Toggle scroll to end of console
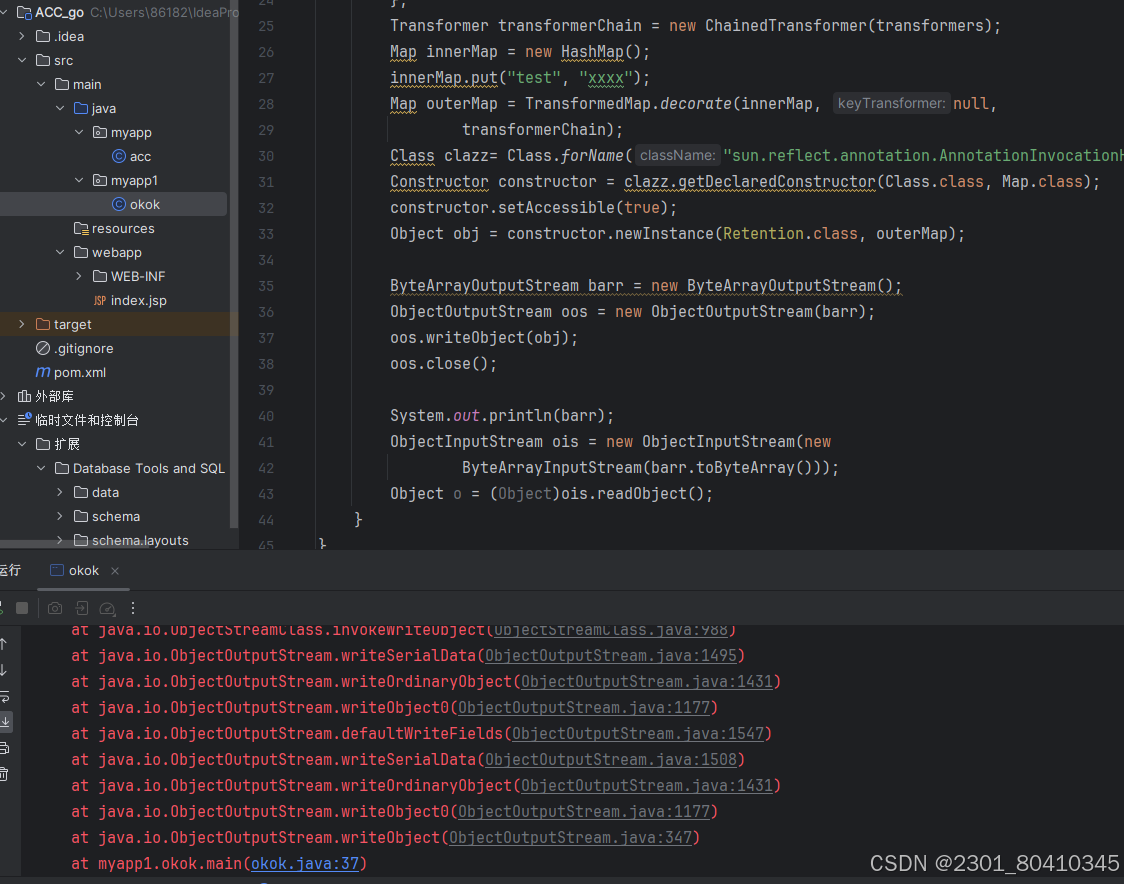The width and height of the screenshot is (1124, 884). (x=5, y=722)
